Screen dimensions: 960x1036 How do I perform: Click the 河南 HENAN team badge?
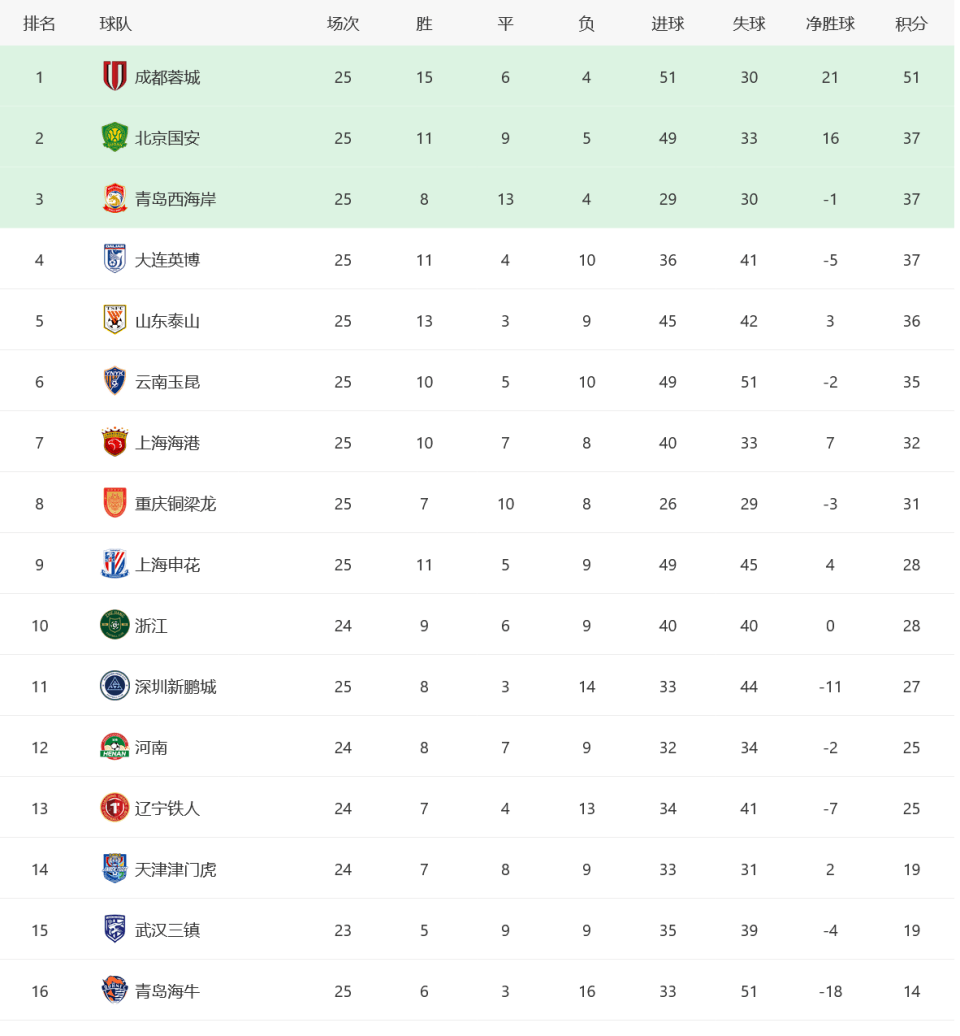click(x=115, y=747)
